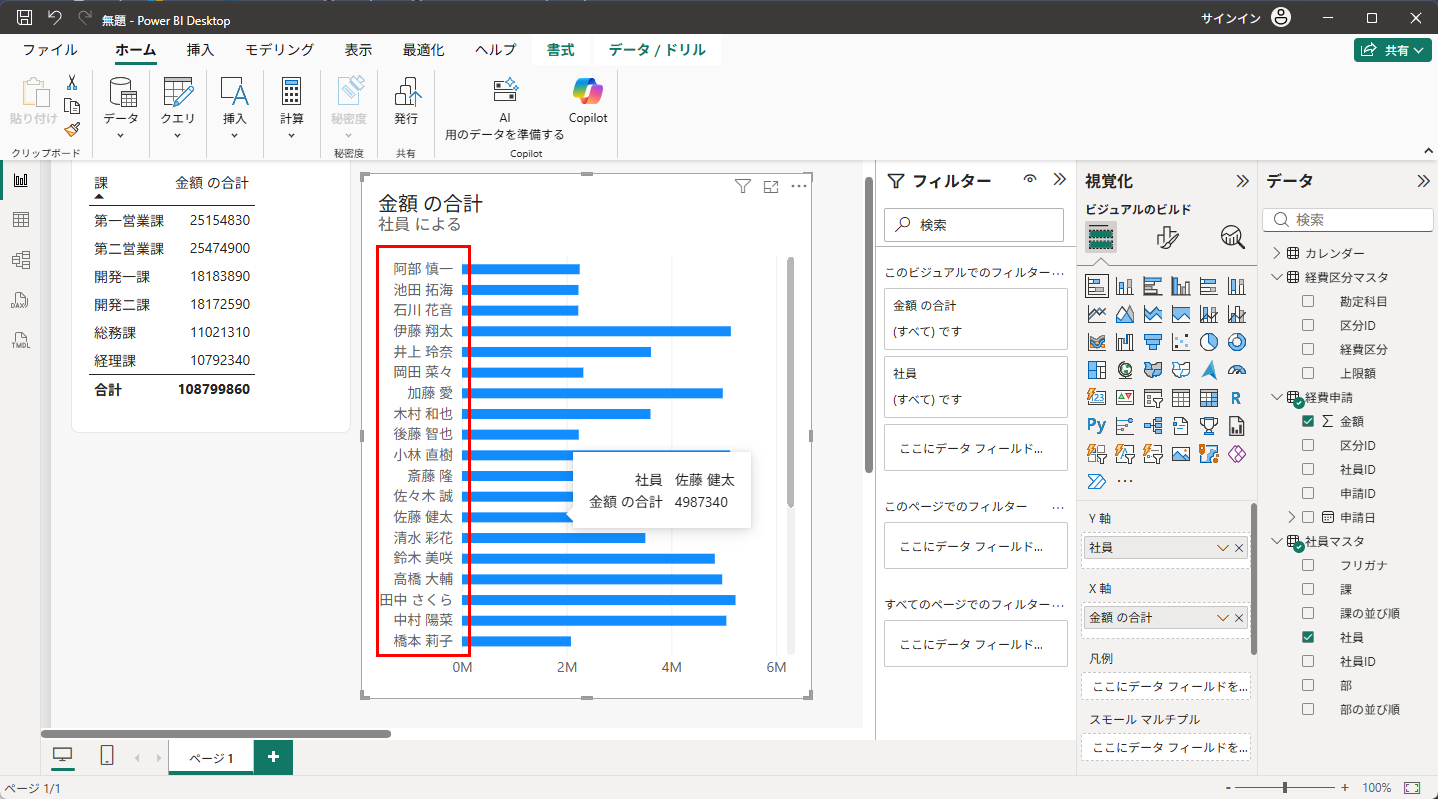Select the stacked bar chart visual
This screenshot has width=1438, height=799.
pos(1097,286)
